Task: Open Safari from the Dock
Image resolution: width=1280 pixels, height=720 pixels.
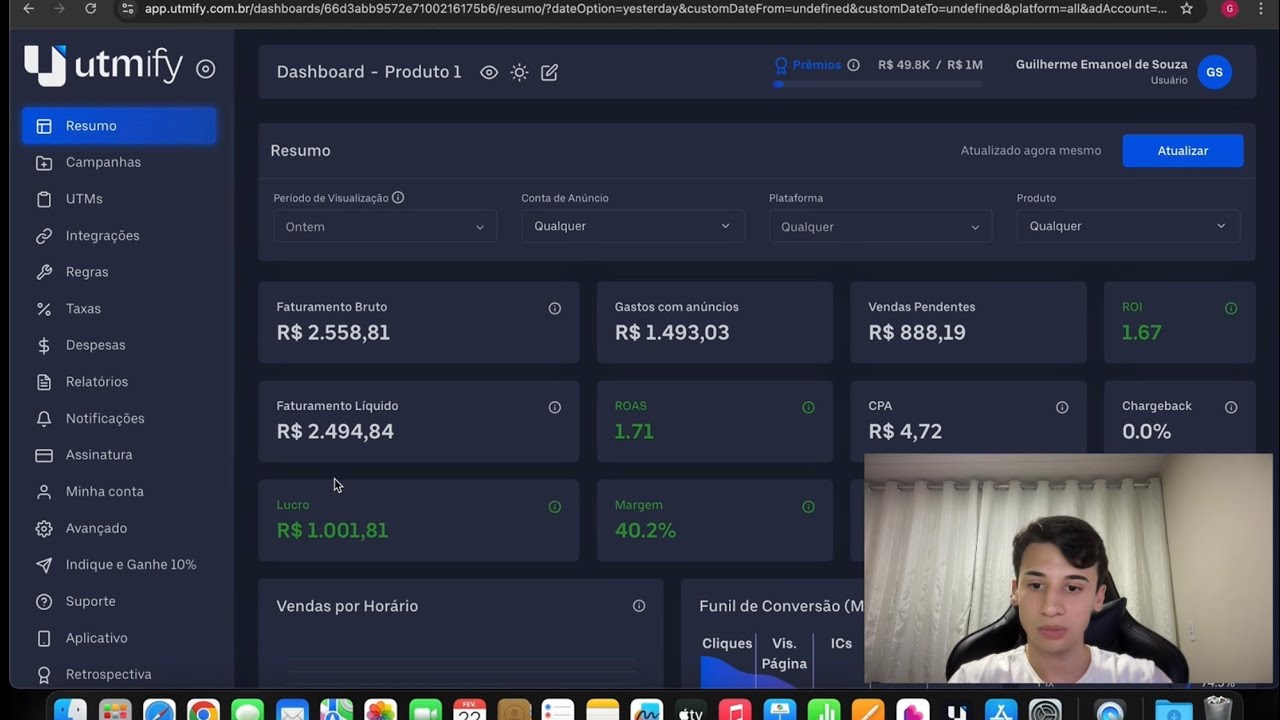Action: point(159,711)
